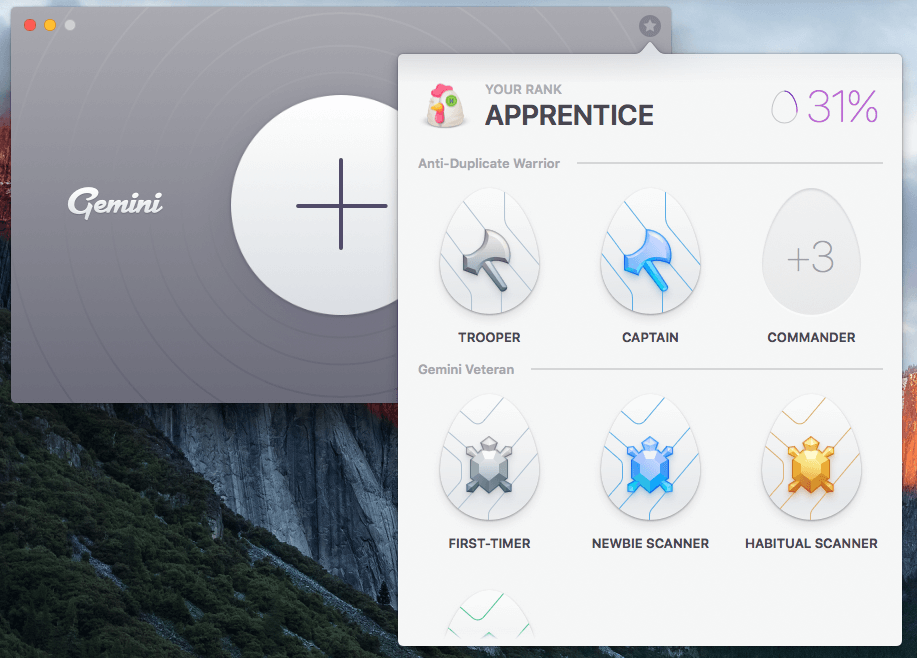Select the APPRENTICE rank title text
Viewport: 917px width, 658px height.
point(569,115)
